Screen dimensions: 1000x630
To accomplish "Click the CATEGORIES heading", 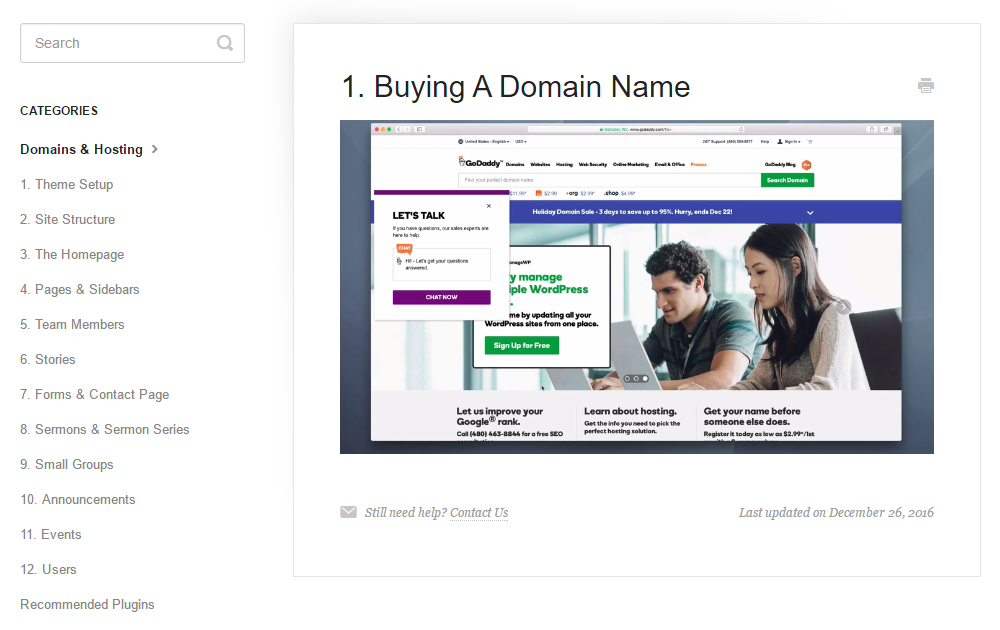I will [59, 111].
